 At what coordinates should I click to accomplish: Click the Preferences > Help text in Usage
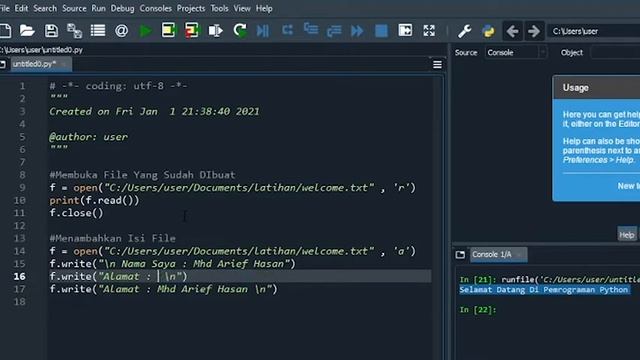598,160
